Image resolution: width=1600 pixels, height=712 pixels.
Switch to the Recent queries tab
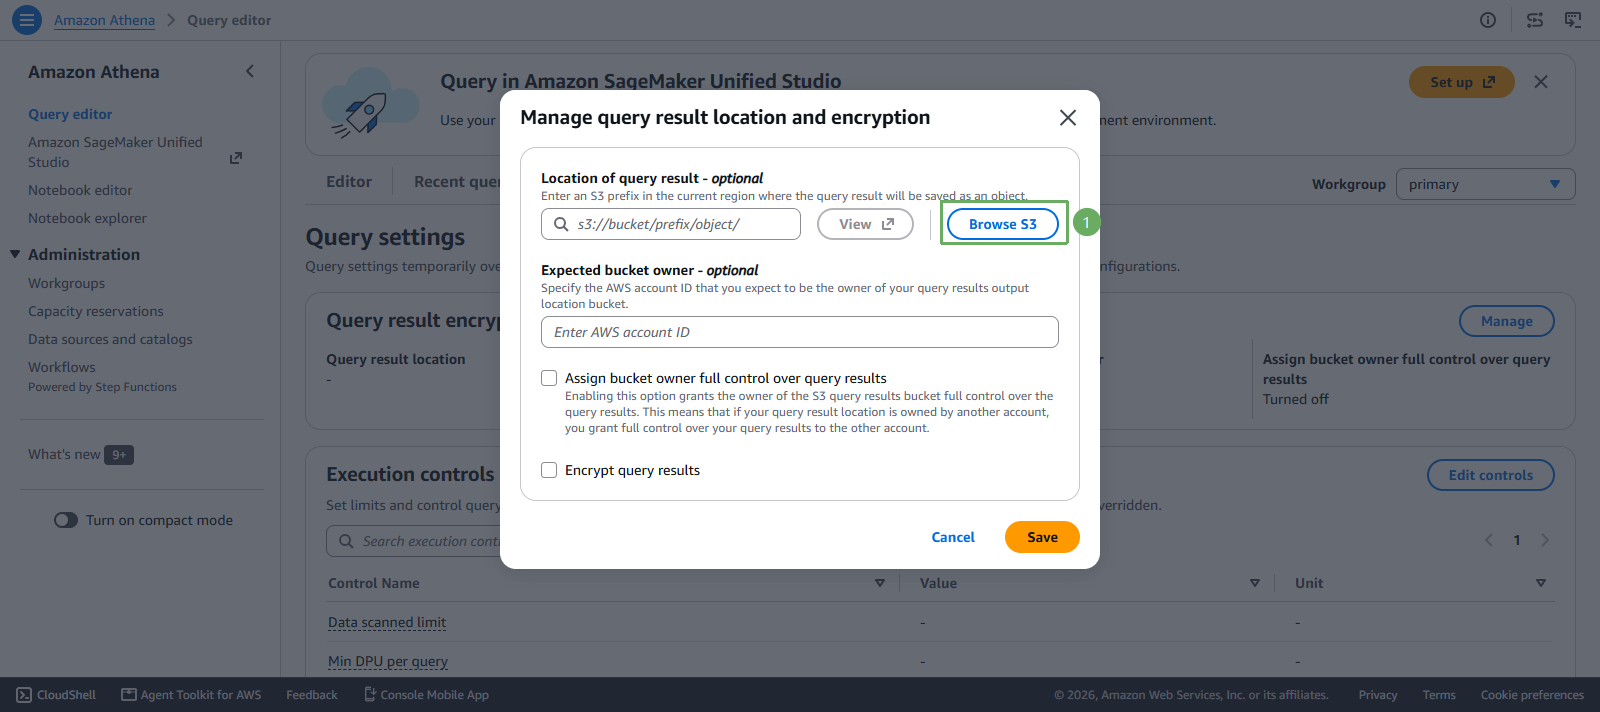coord(457,182)
